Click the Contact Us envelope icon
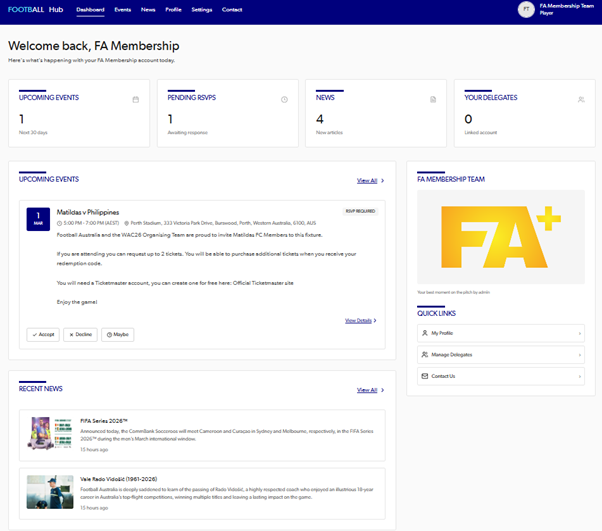602x531 pixels. pyautogui.click(x=425, y=376)
